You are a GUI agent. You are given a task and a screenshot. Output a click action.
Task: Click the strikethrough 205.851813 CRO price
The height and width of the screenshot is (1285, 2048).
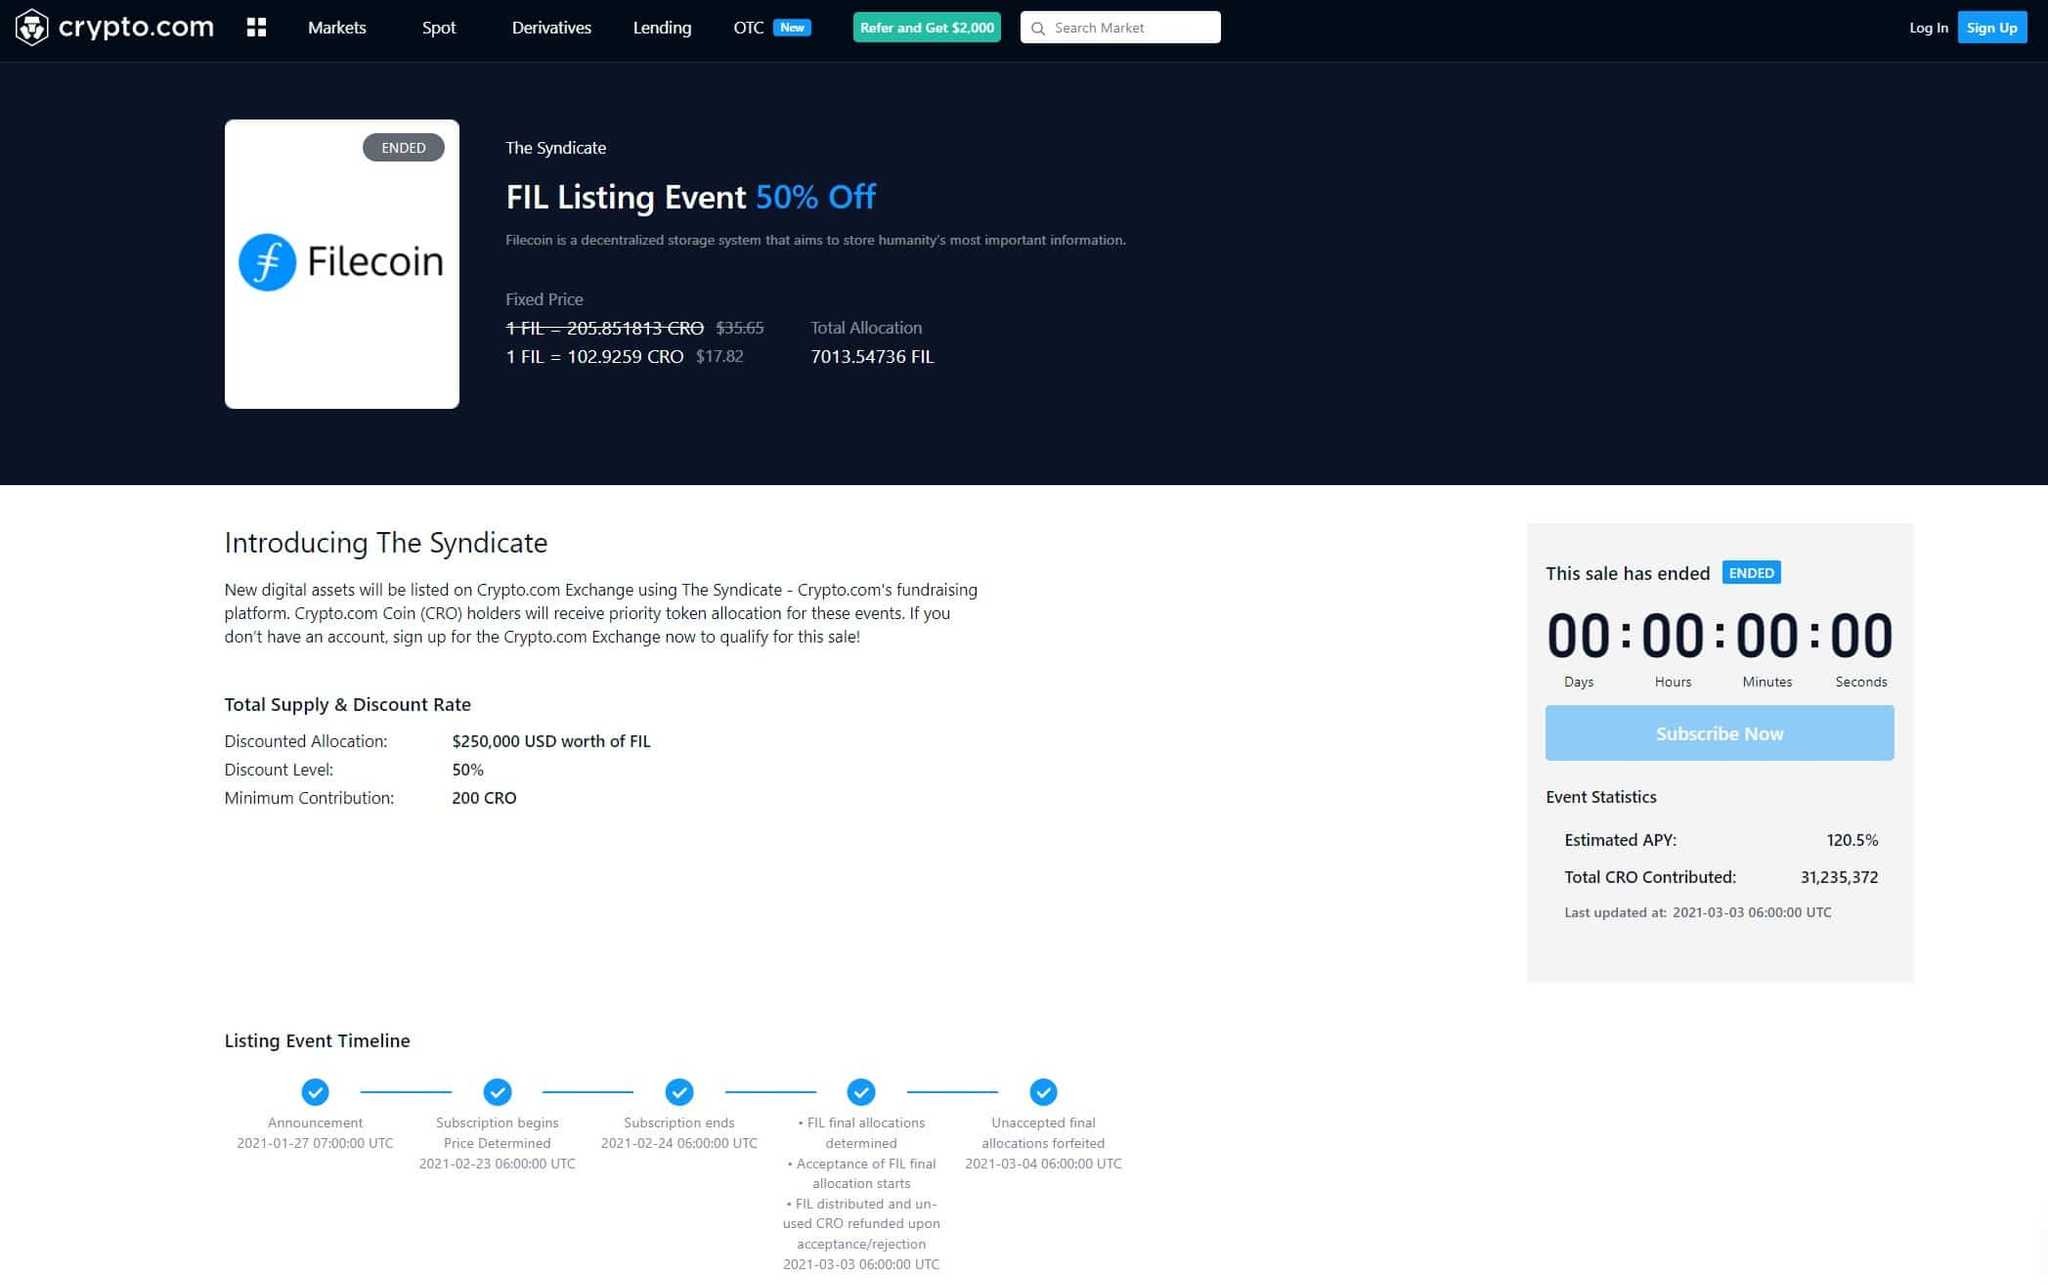pos(604,328)
